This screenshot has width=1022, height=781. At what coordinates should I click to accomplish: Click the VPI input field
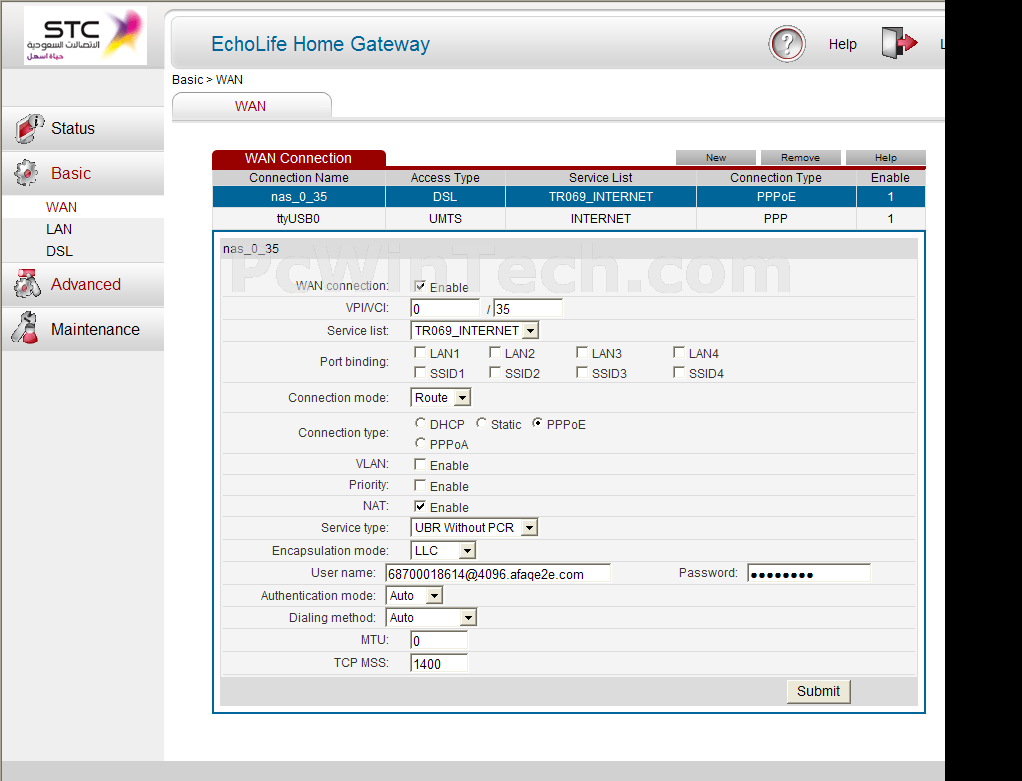445,309
